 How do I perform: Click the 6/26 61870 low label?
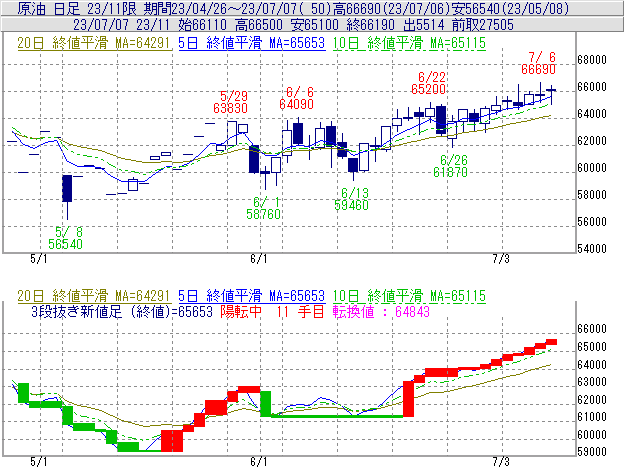coord(450,166)
